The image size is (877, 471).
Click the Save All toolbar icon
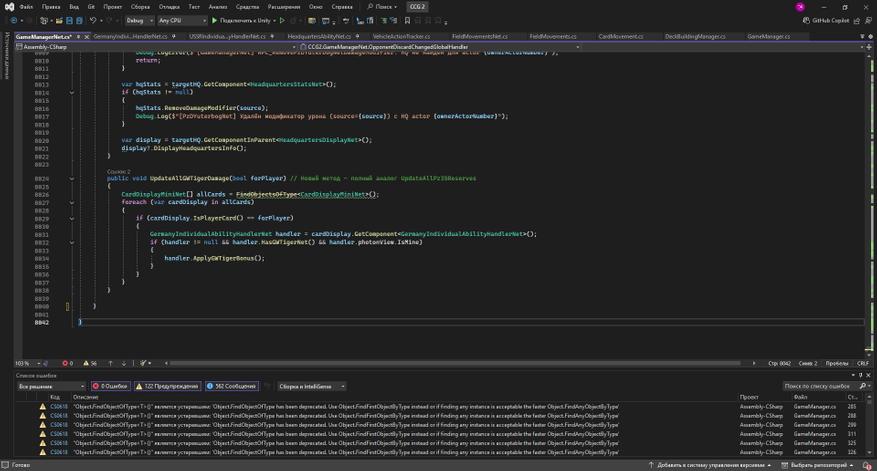coord(77,20)
